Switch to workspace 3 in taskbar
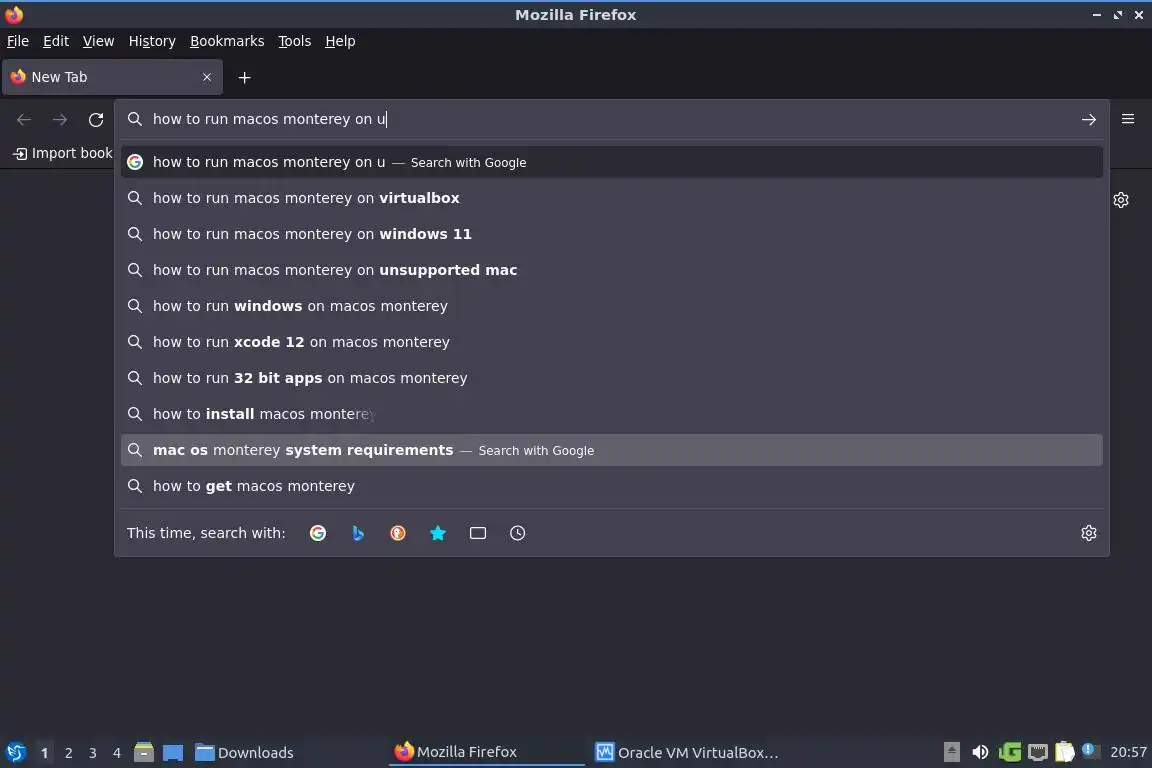The image size is (1152, 768). 93,753
